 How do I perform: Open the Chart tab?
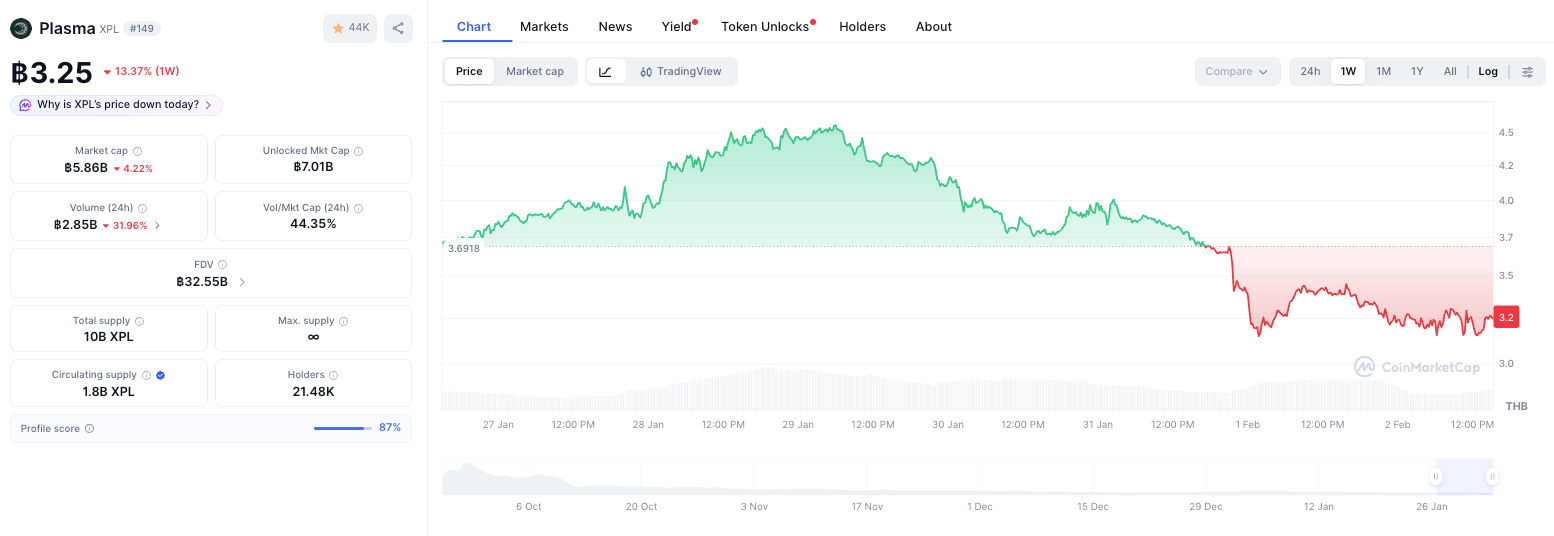474,26
